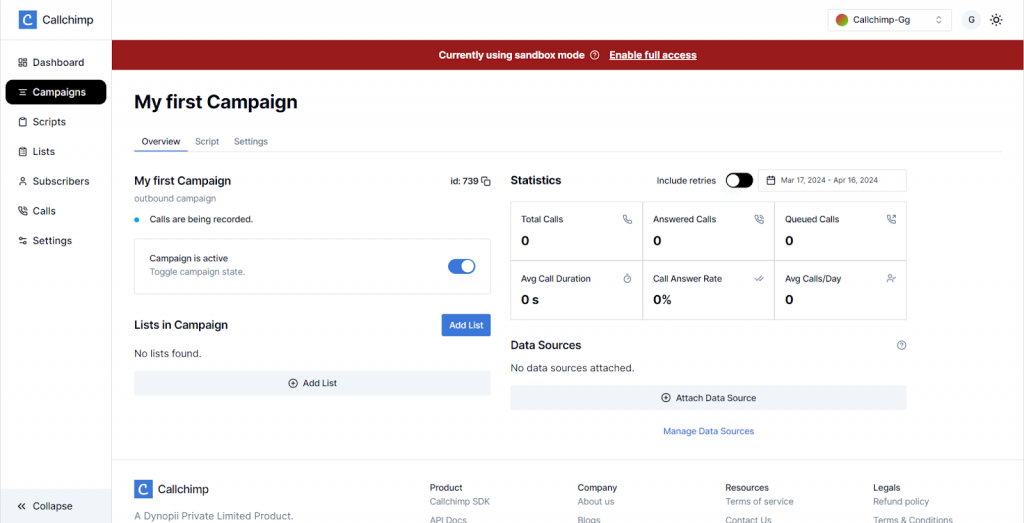Image resolution: width=1024 pixels, height=523 pixels.
Task: Collapse the sidebar
Action: coord(56,506)
